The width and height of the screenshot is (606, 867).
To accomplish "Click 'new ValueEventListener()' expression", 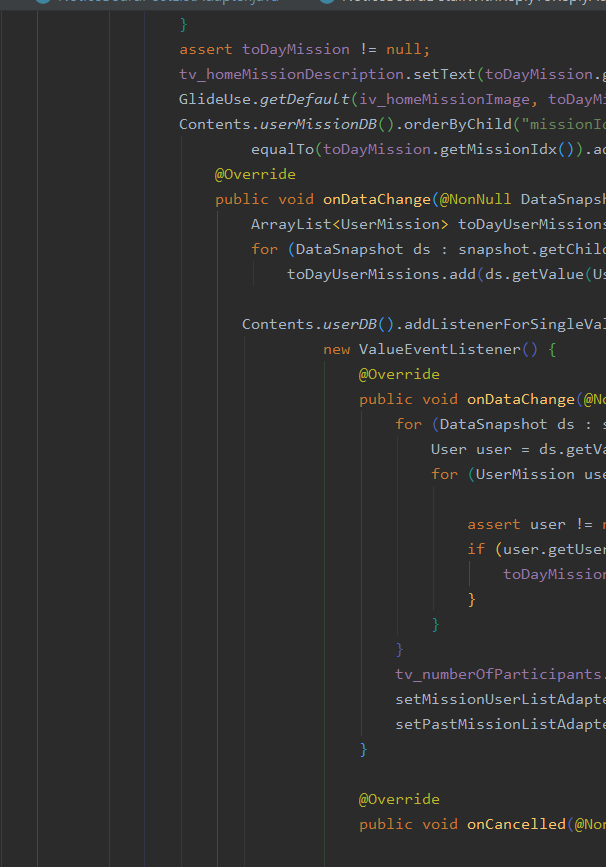I will [x=430, y=349].
